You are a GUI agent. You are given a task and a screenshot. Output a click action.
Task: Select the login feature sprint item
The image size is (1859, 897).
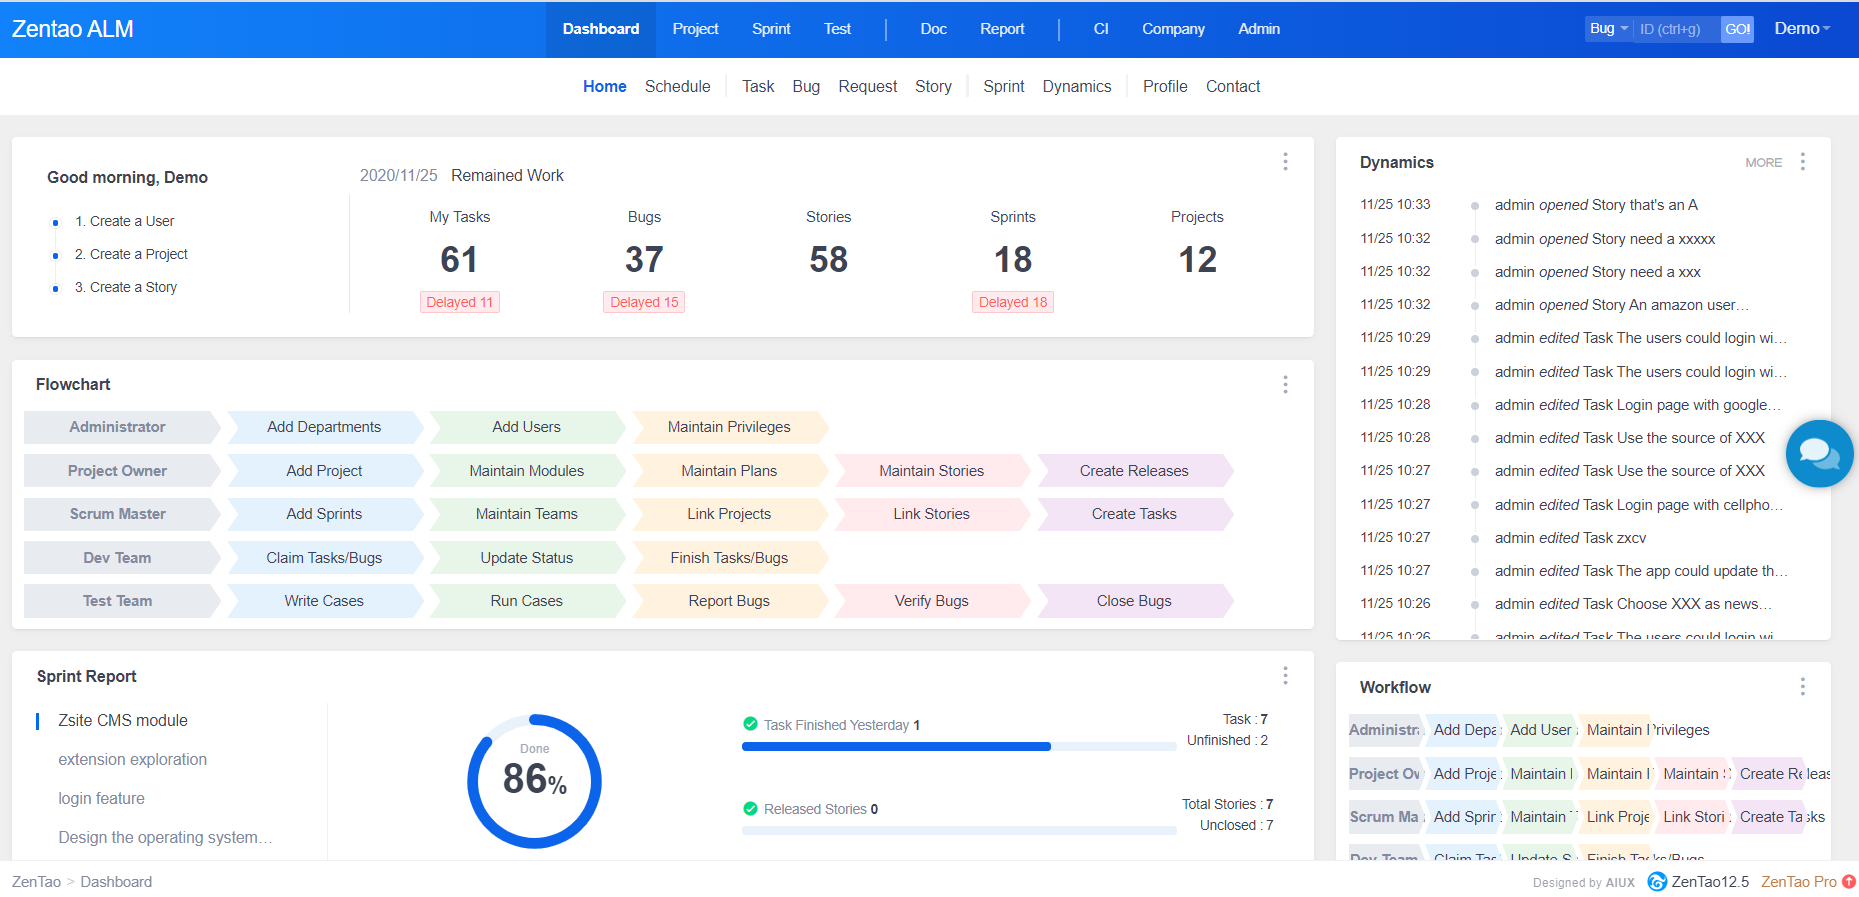(x=101, y=799)
